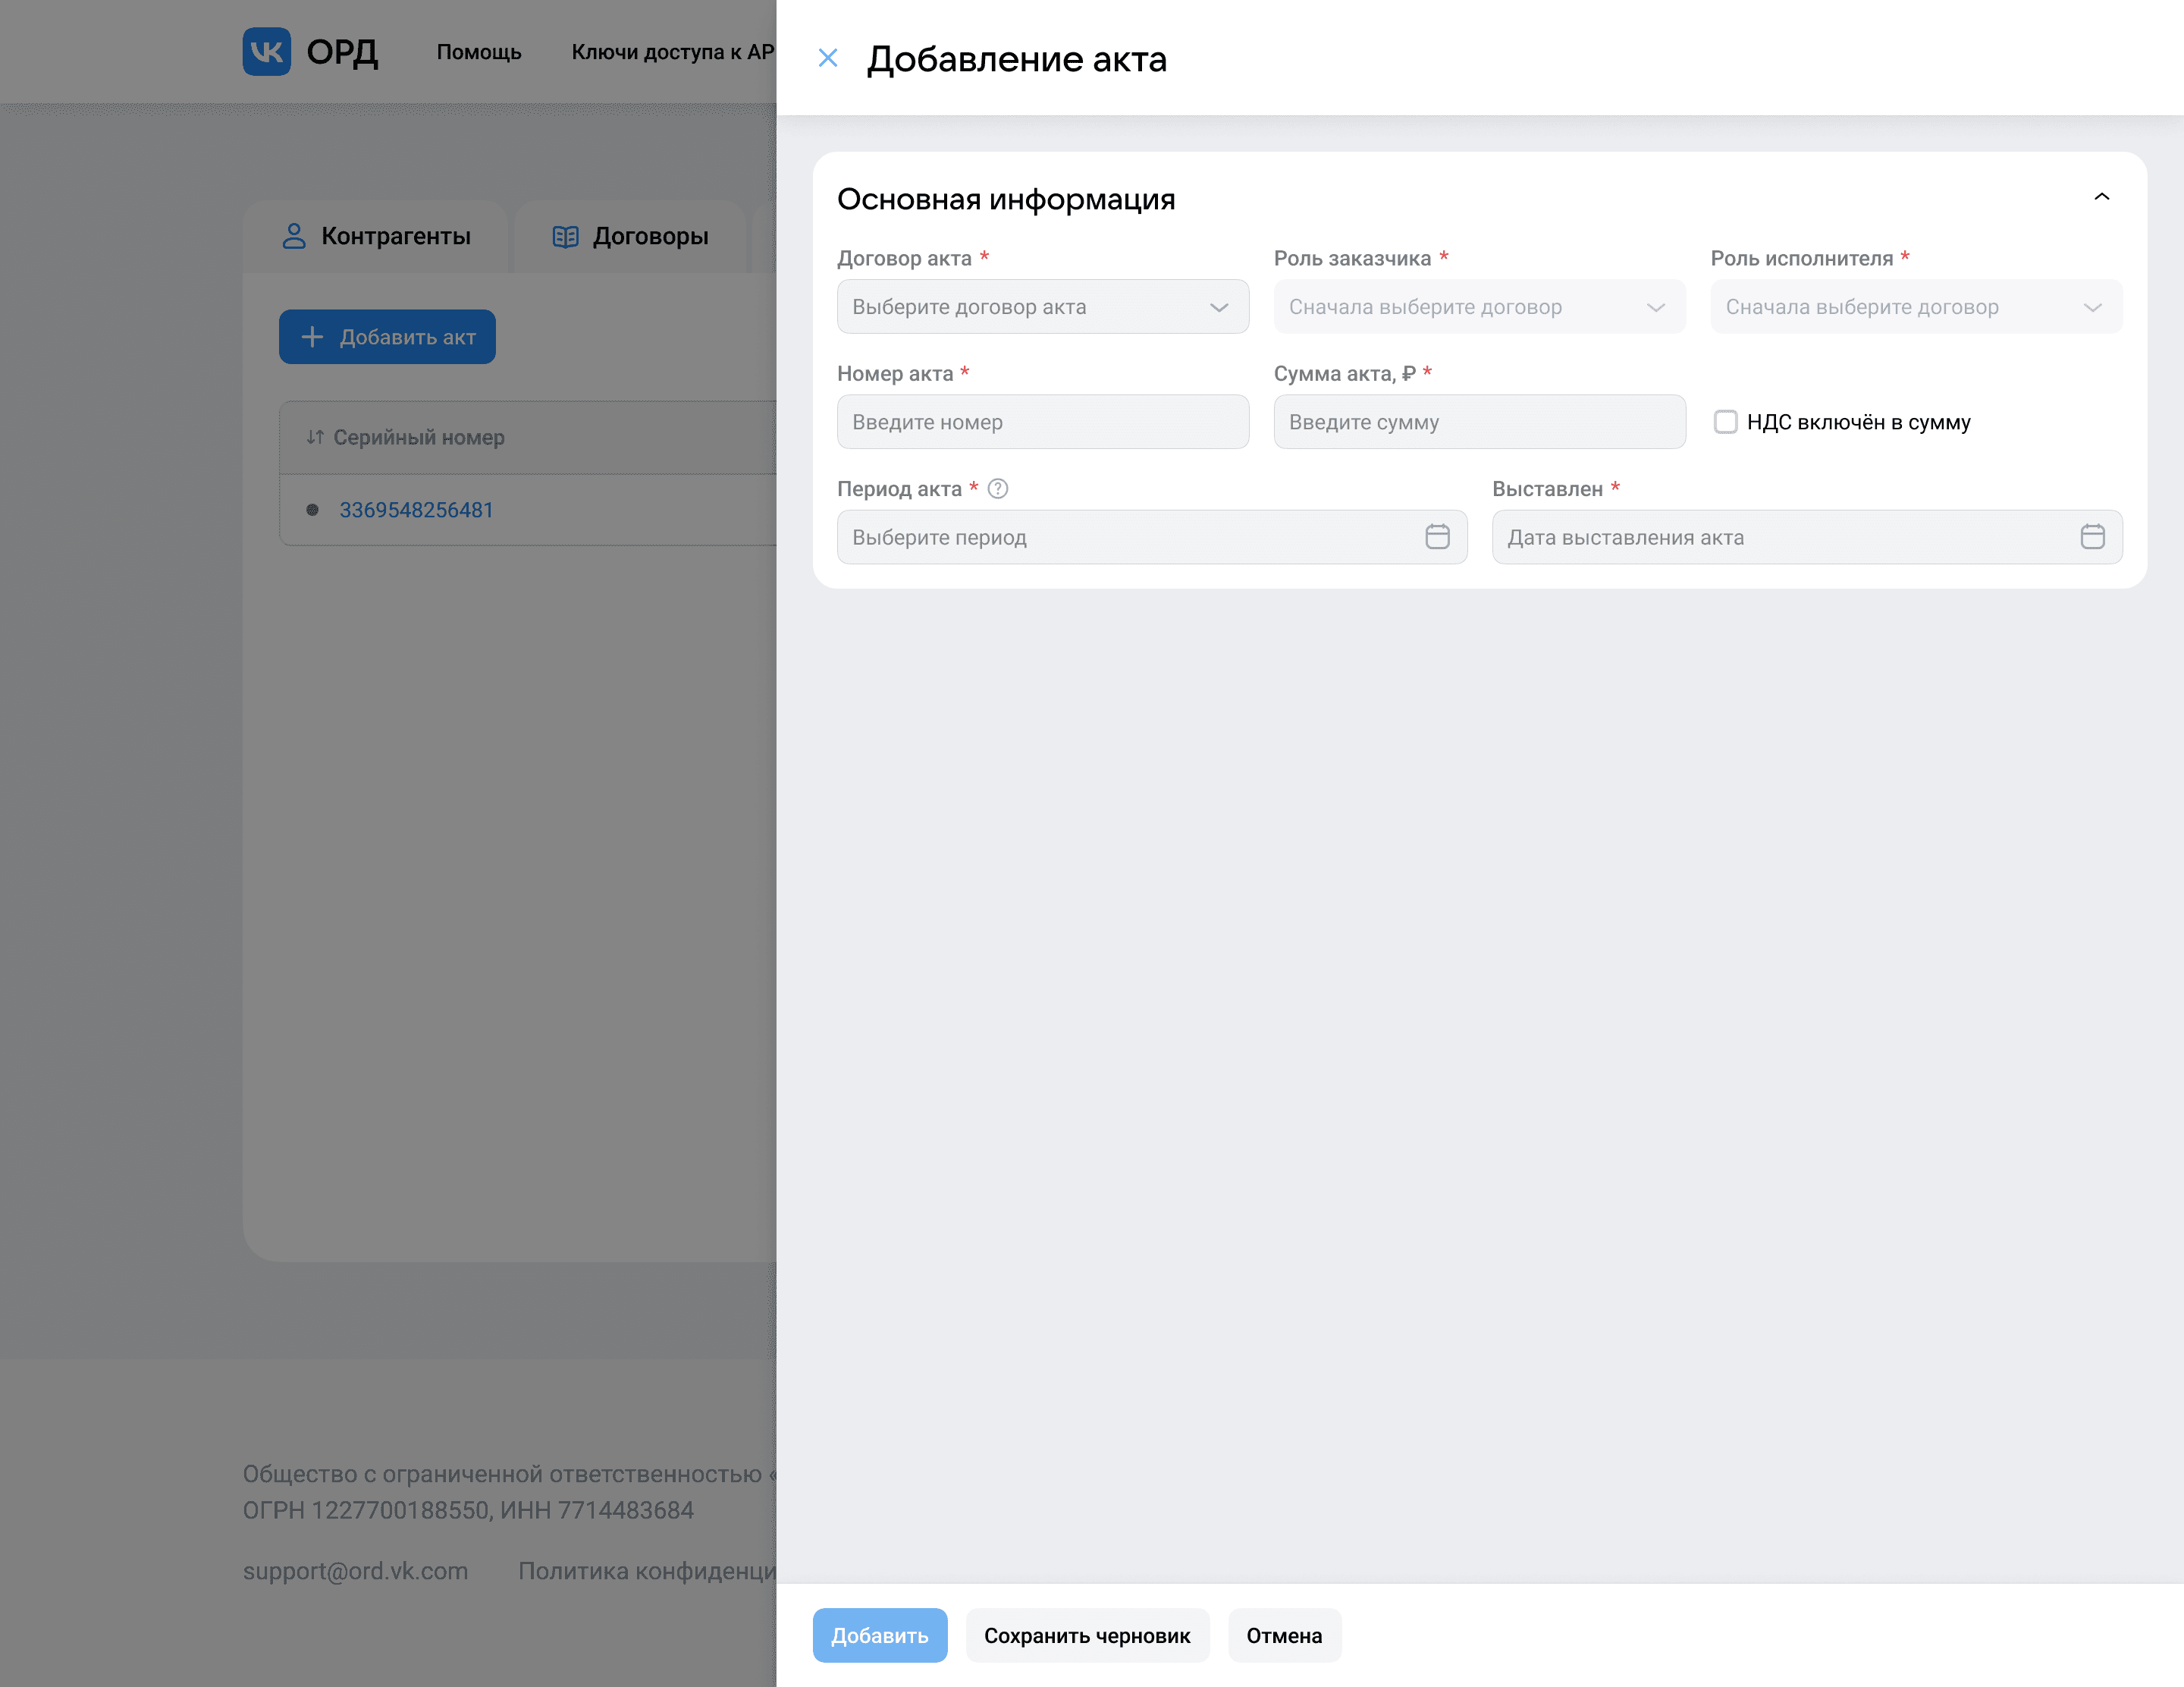Screen dimensions: 2184x1687
Task: Open calendar icon in Выставлен field
Action: pos(2092,537)
